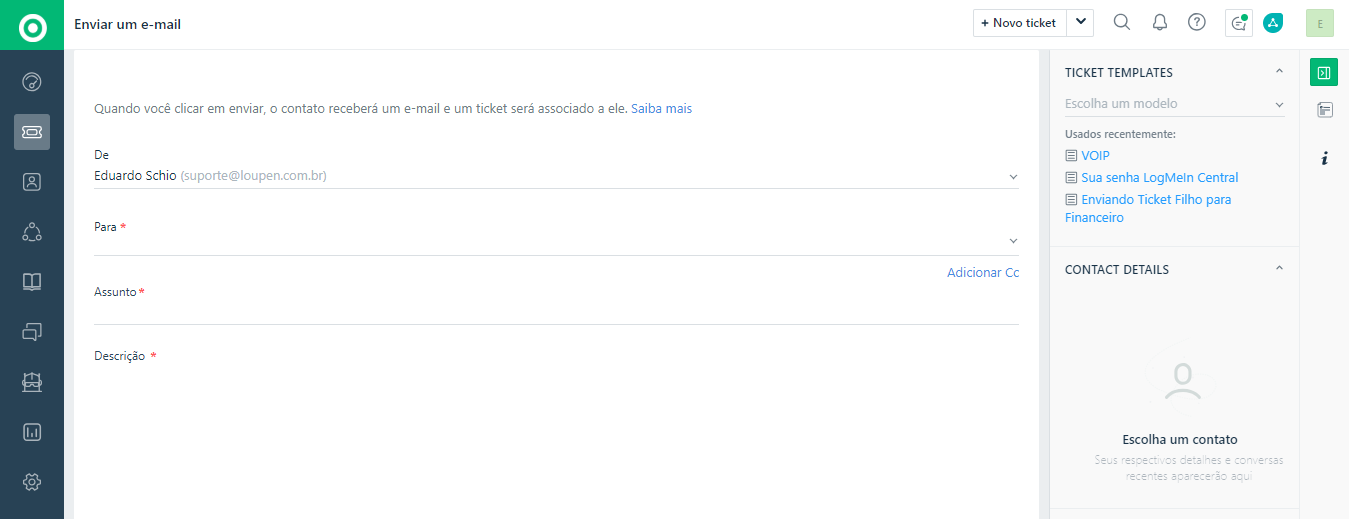Select the VOIP template link
The height and width of the screenshot is (519, 1349).
1095,156
